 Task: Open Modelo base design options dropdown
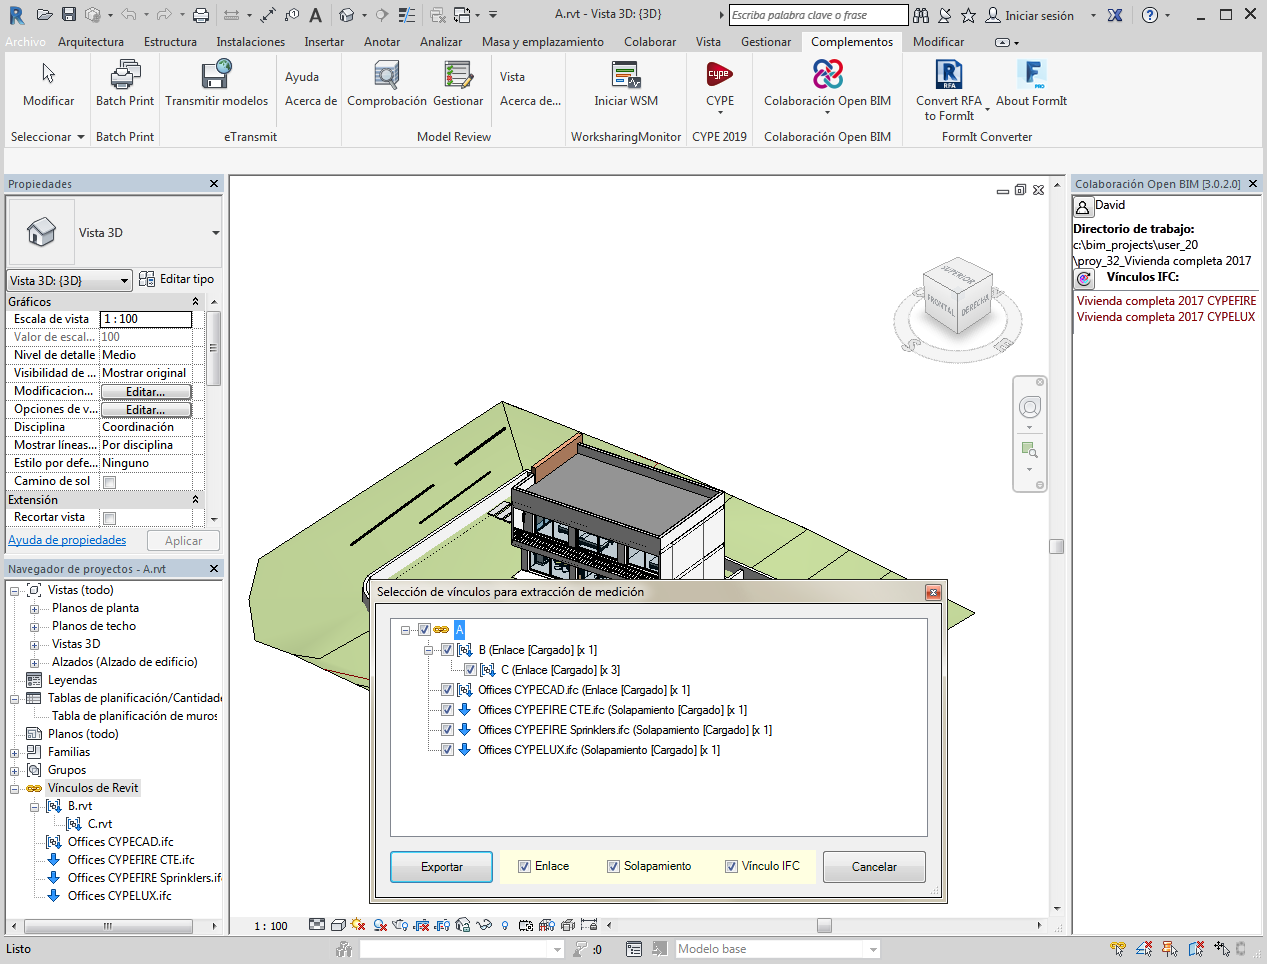coord(873,949)
